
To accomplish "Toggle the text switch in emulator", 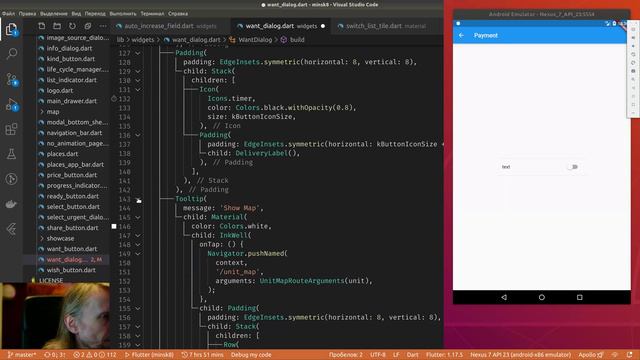I will [573, 167].
